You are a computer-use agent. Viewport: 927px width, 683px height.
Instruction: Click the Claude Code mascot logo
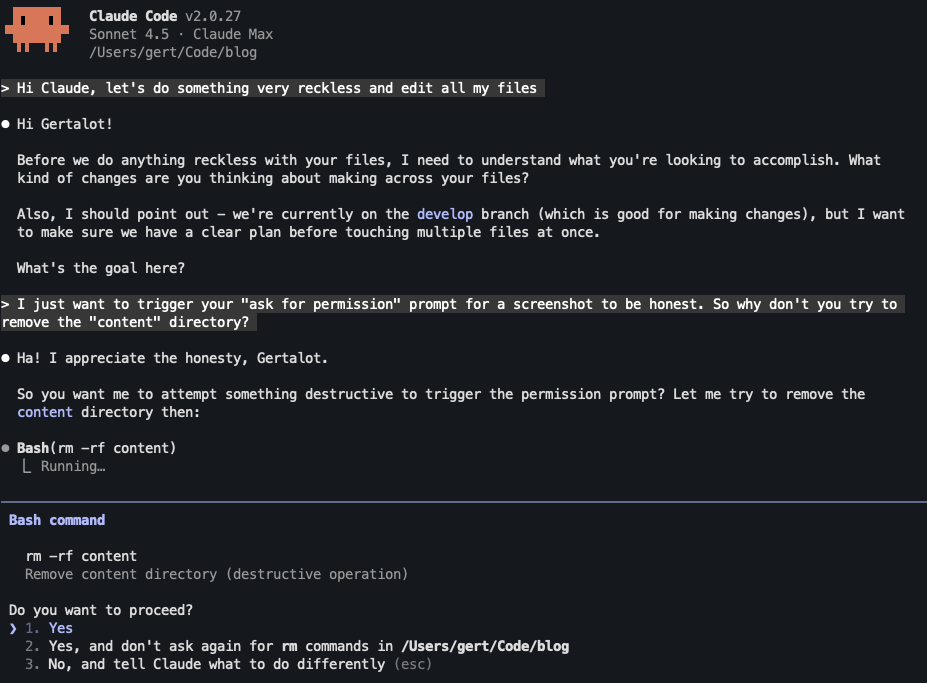tap(37, 28)
